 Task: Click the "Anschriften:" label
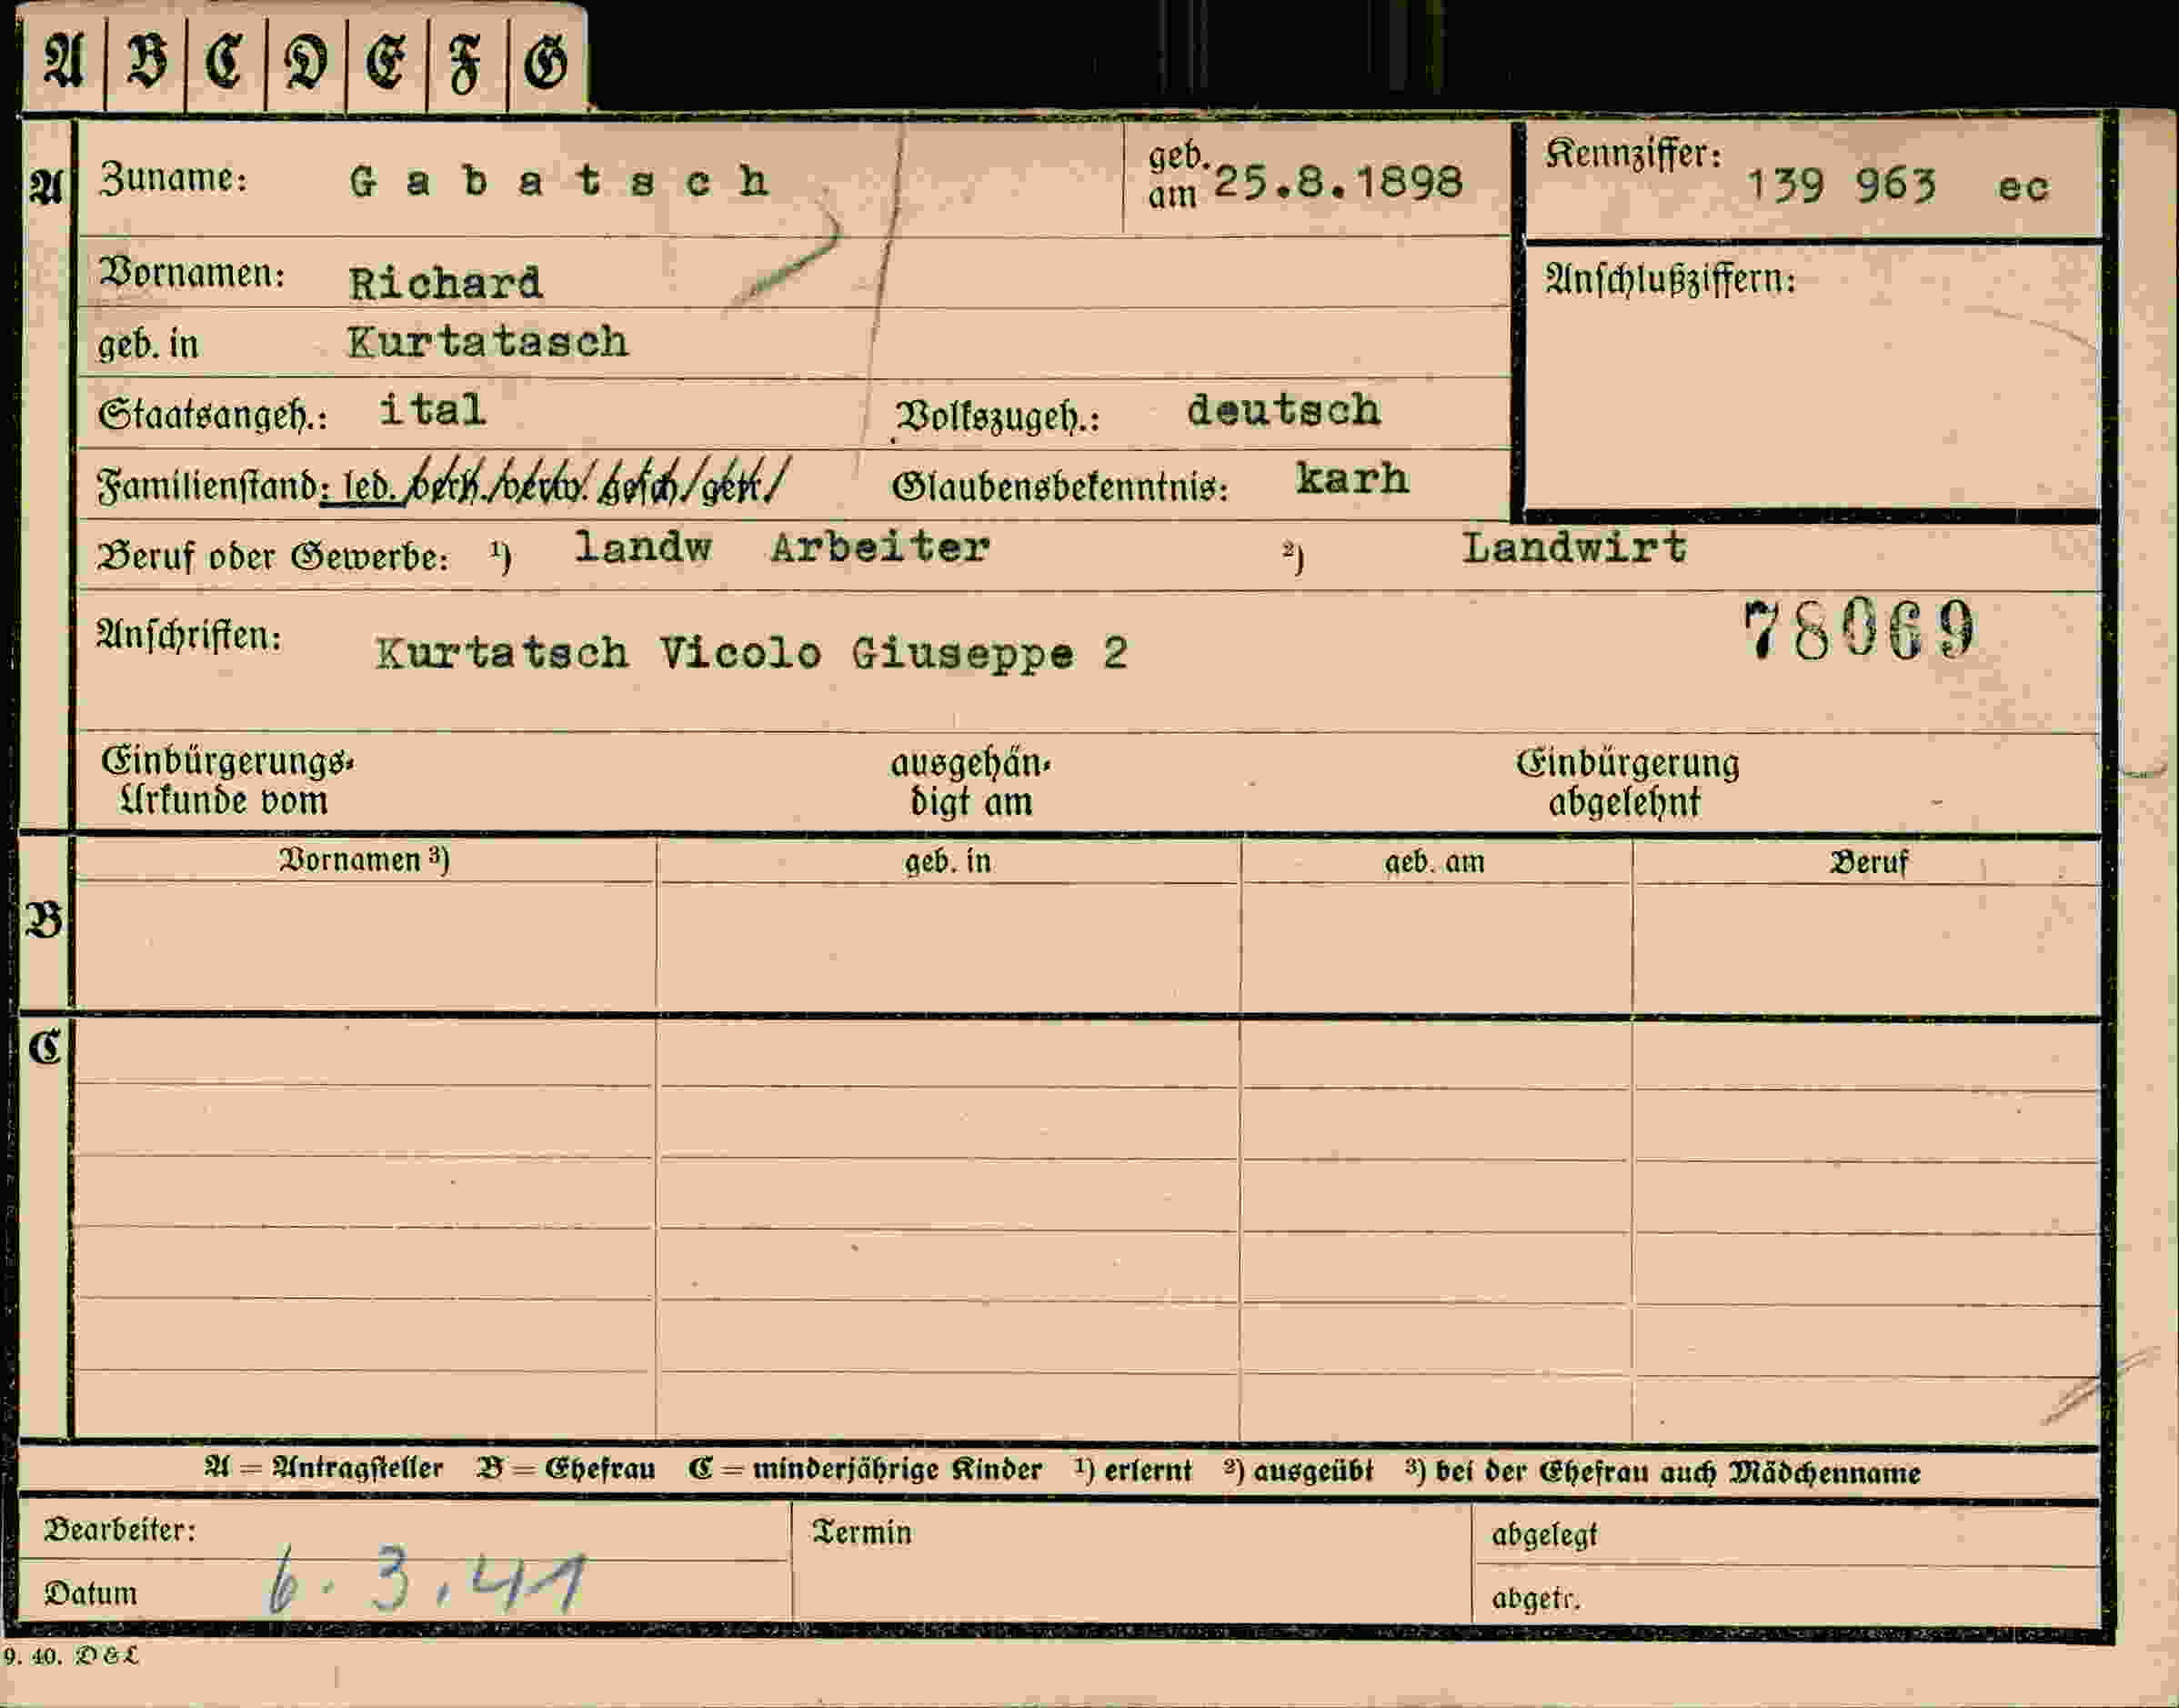(x=189, y=635)
